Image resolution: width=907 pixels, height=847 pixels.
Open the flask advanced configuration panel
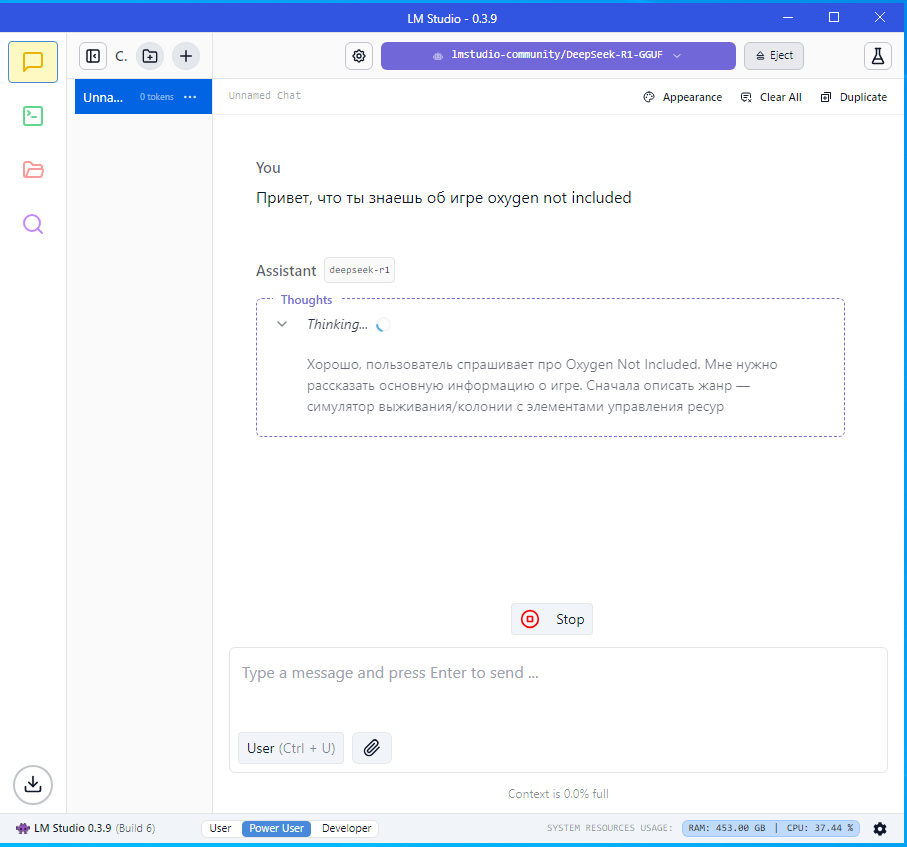877,56
